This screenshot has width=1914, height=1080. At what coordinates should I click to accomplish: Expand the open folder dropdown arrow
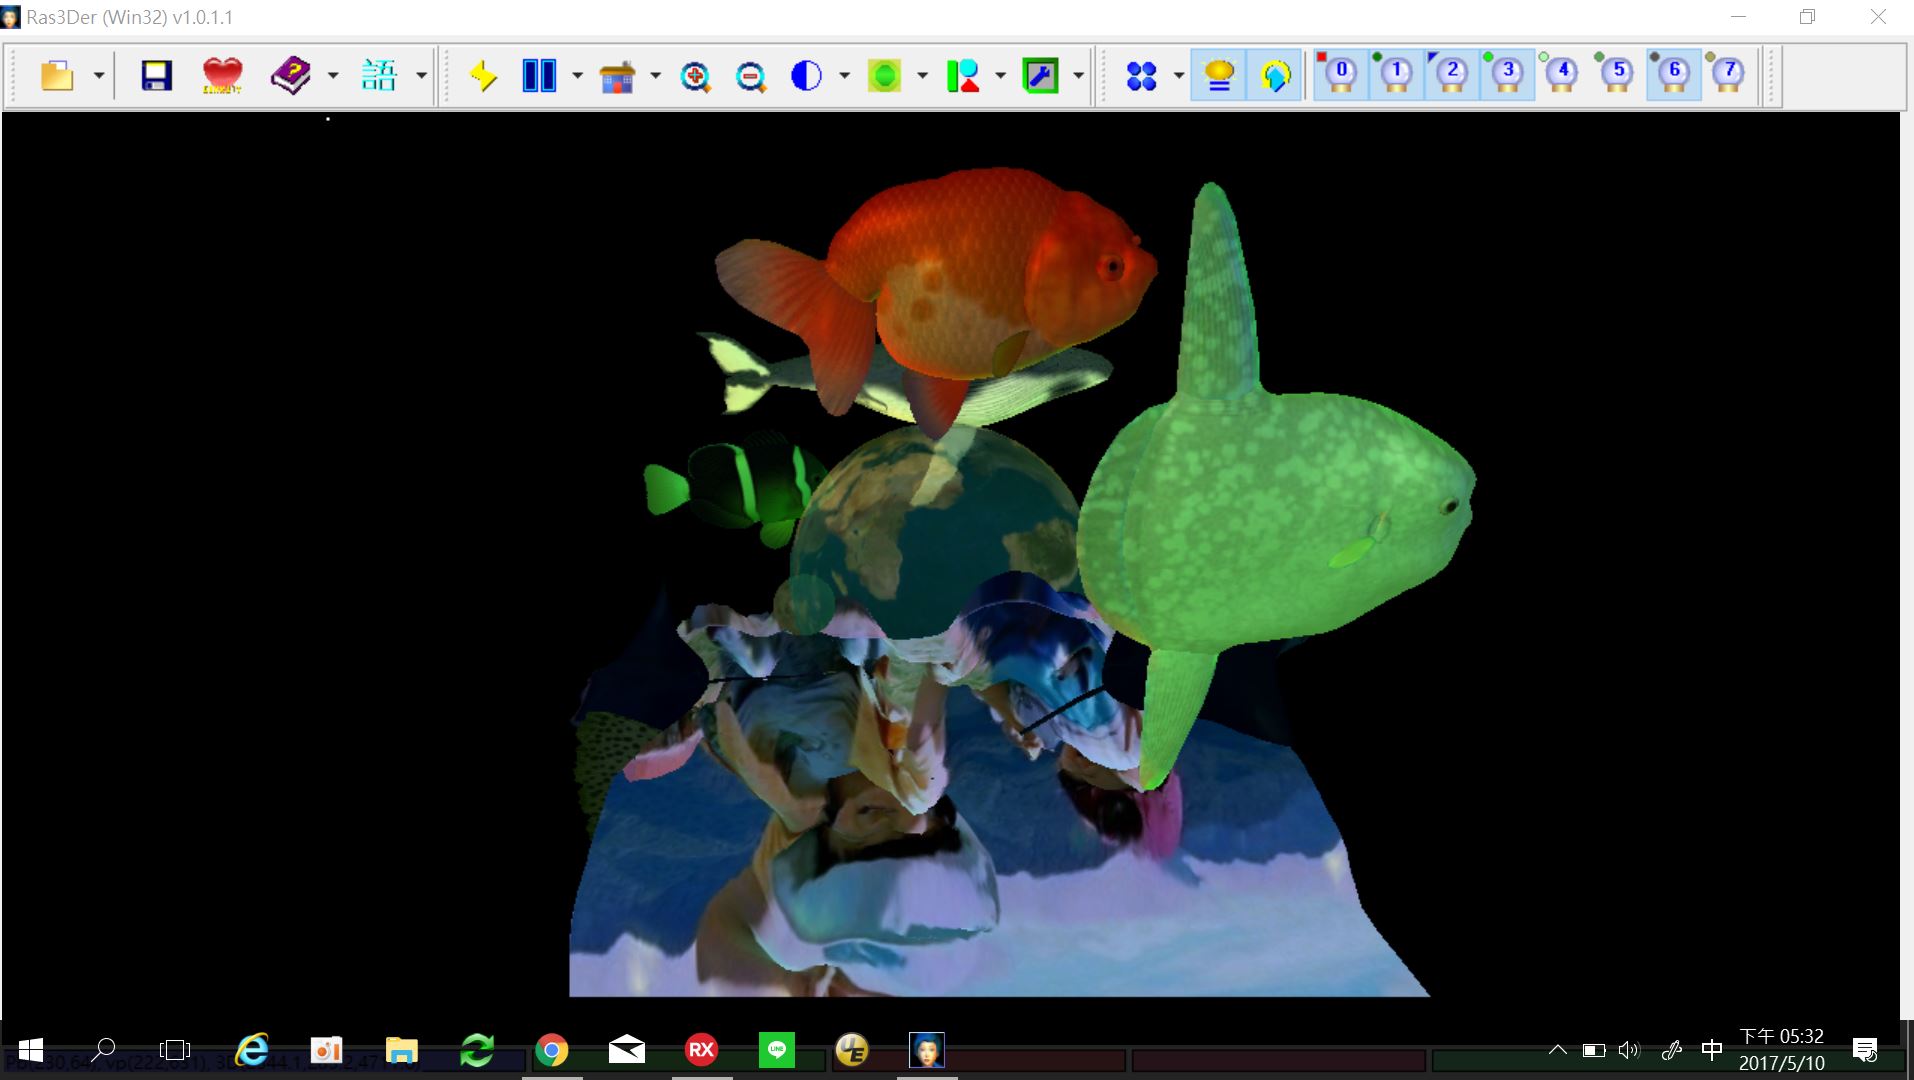98,76
